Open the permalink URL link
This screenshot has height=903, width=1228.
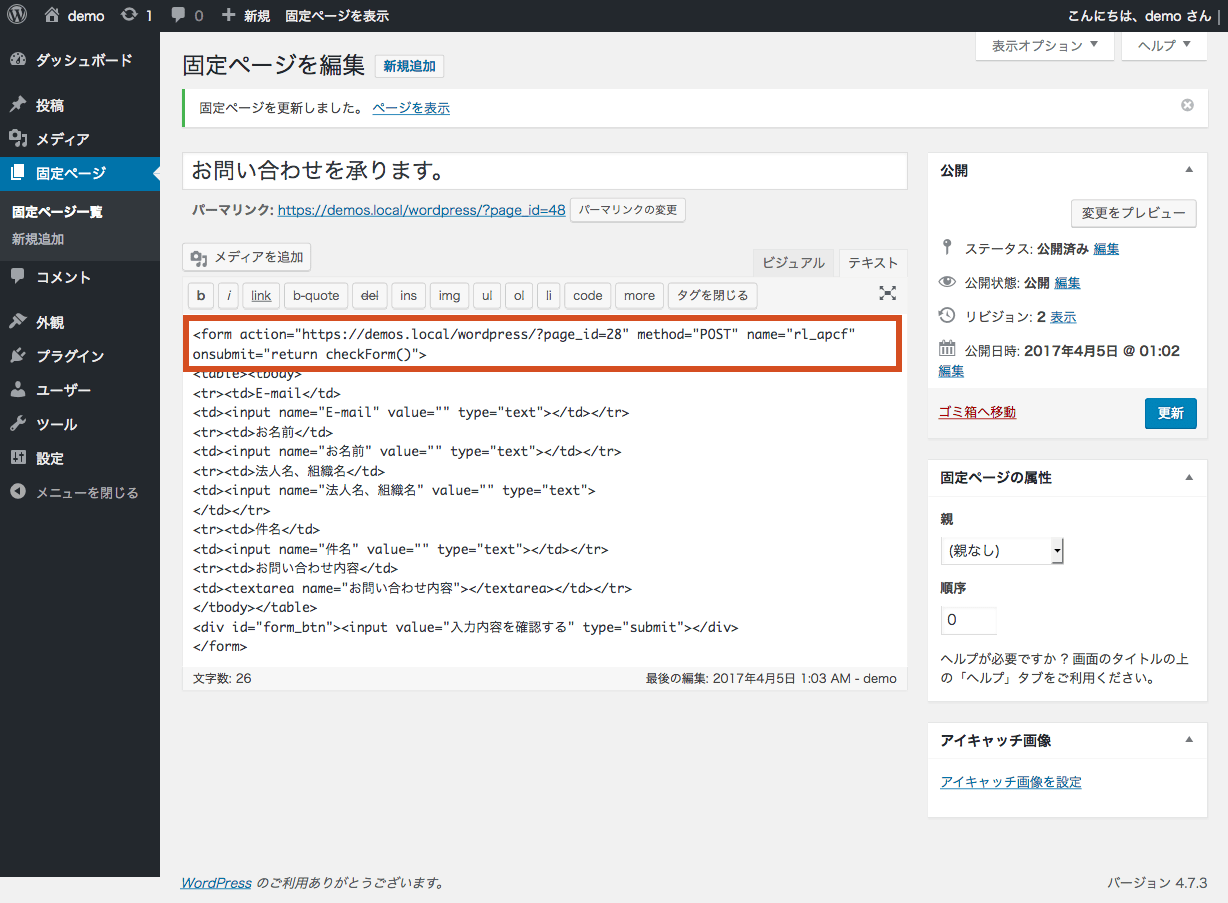pos(421,210)
